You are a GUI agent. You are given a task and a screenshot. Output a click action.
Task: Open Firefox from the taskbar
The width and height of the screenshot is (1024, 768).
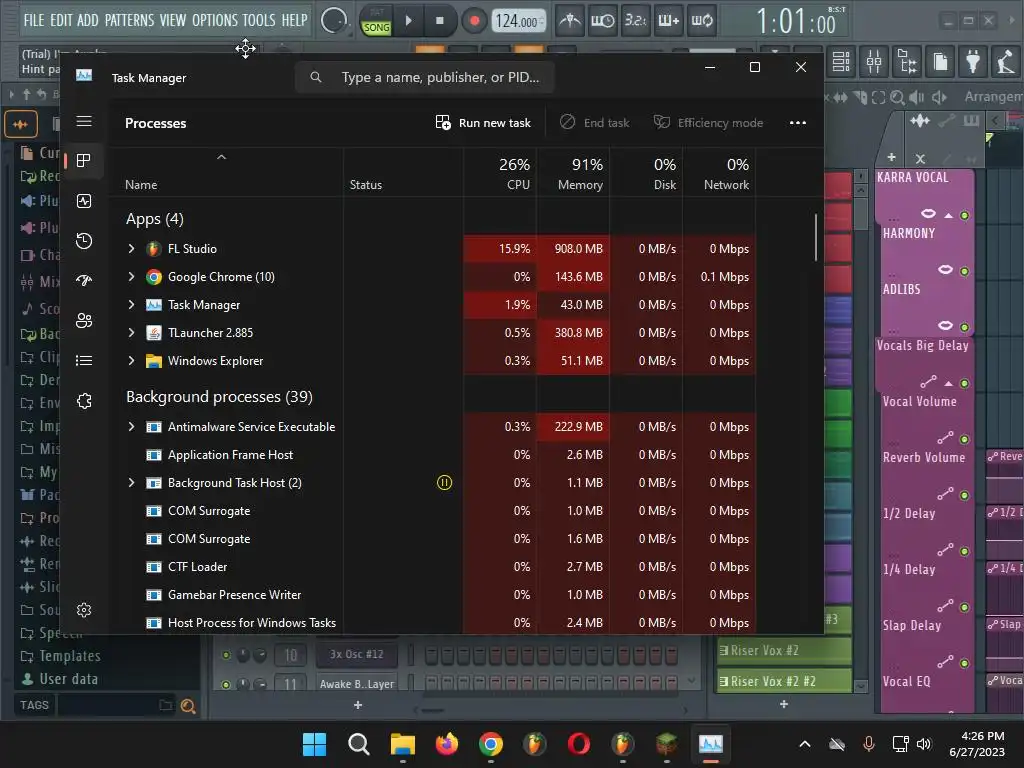pyautogui.click(x=447, y=744)
